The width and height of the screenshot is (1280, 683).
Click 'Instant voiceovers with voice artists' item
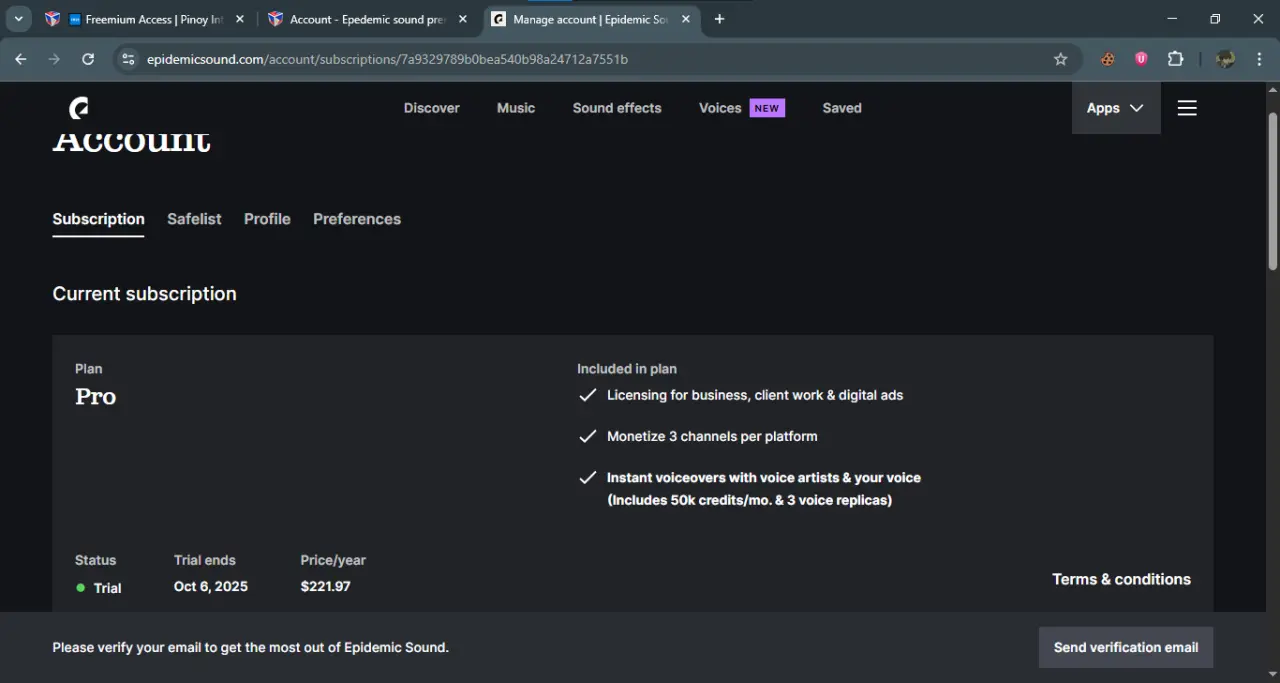click(764, 488)
